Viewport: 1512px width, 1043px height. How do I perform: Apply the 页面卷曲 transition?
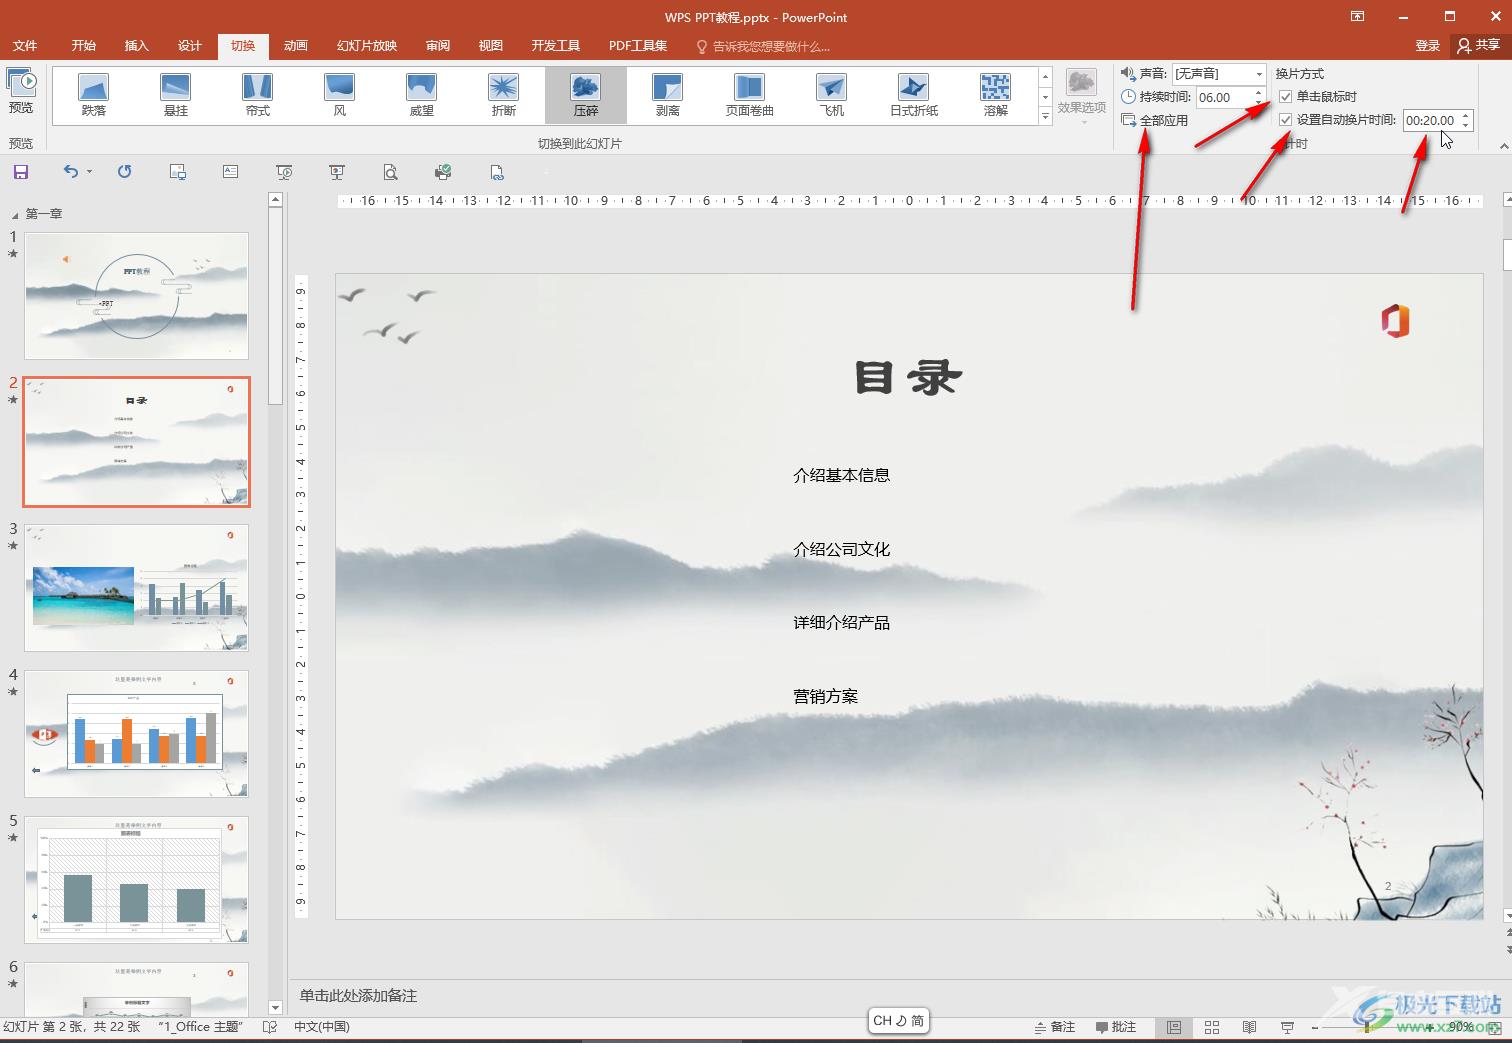pos(750,95)
